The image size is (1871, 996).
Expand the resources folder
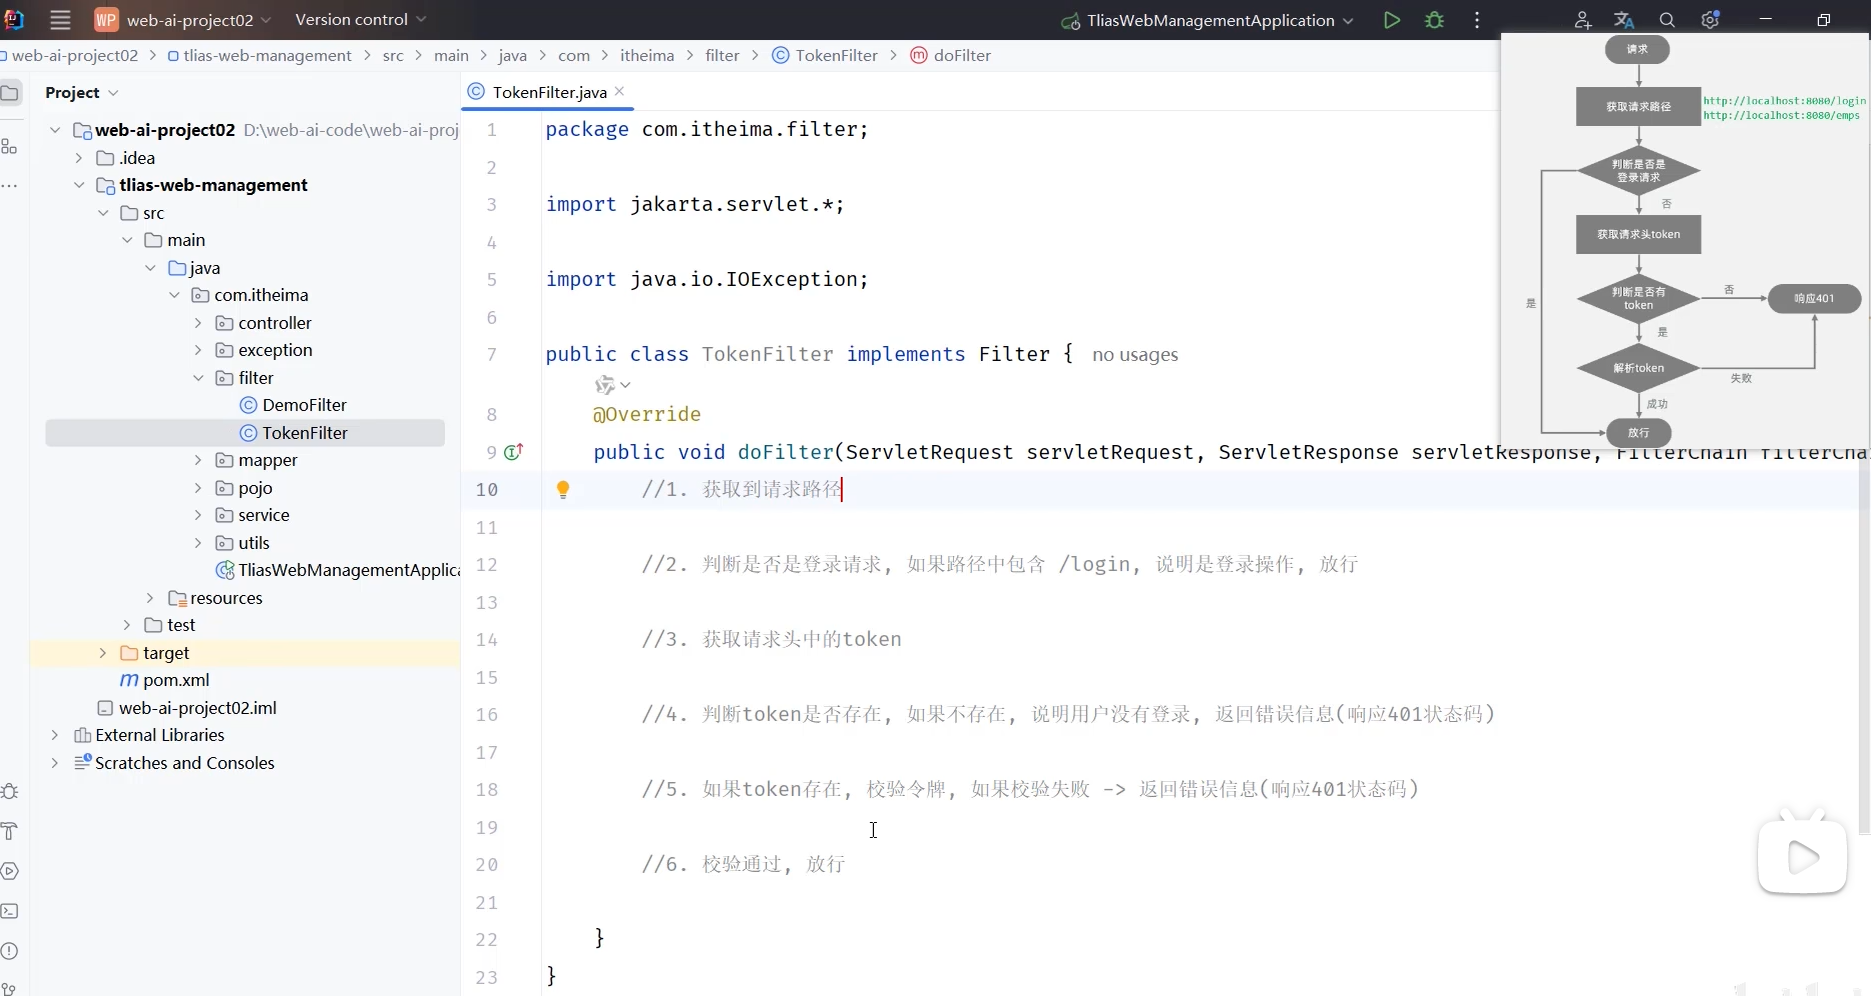click(150, 598)
